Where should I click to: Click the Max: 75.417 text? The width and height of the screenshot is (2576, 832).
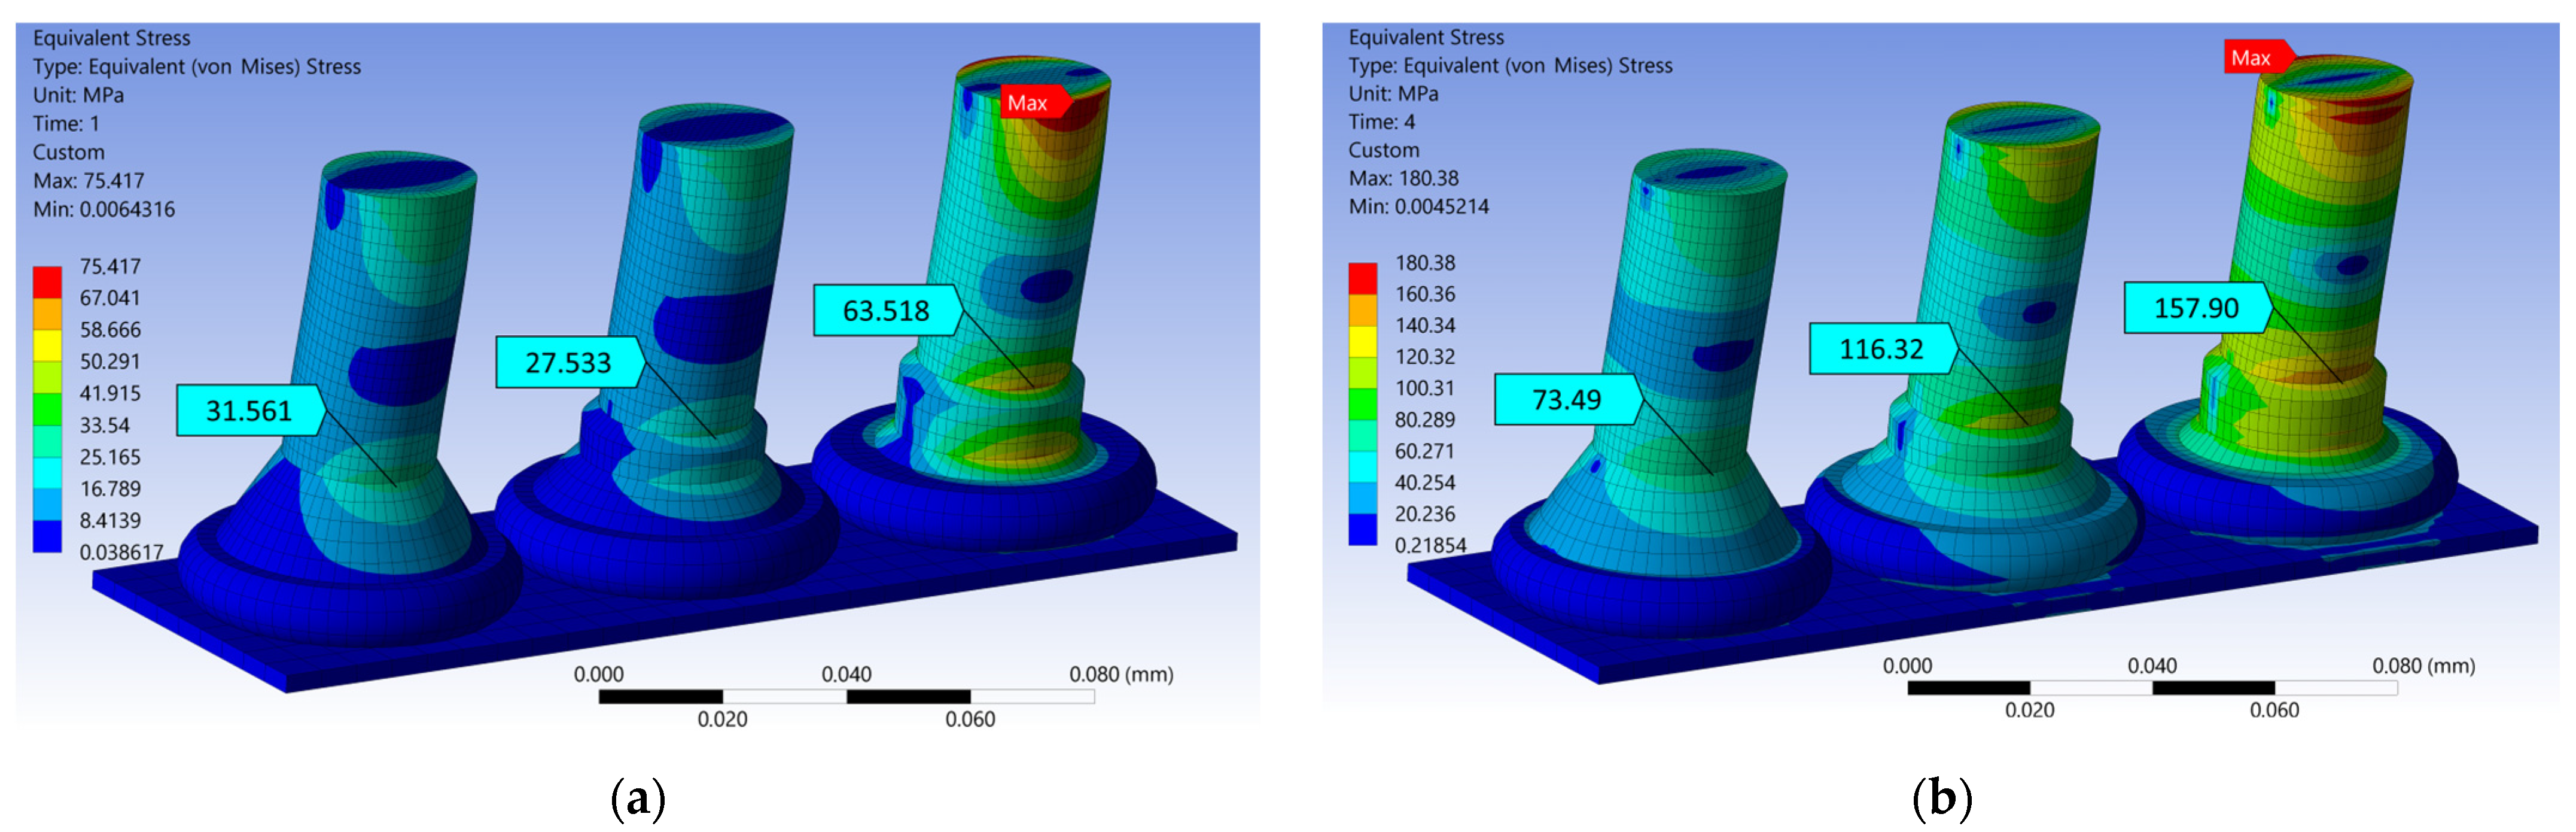point(88,181)
